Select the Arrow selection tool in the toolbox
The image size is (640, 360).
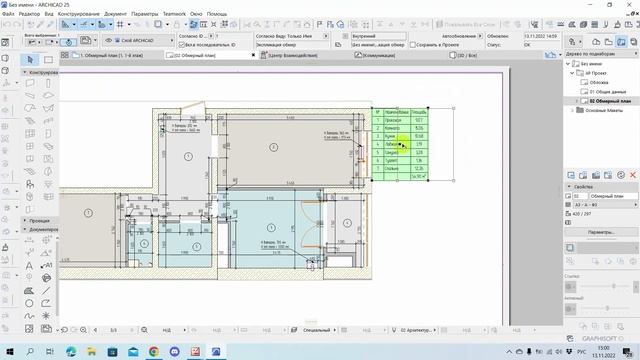click(x=30, y=60)
